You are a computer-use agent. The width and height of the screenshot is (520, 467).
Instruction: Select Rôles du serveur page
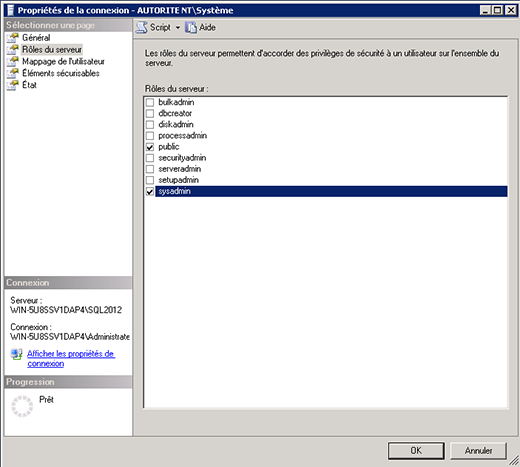point(52,50)
